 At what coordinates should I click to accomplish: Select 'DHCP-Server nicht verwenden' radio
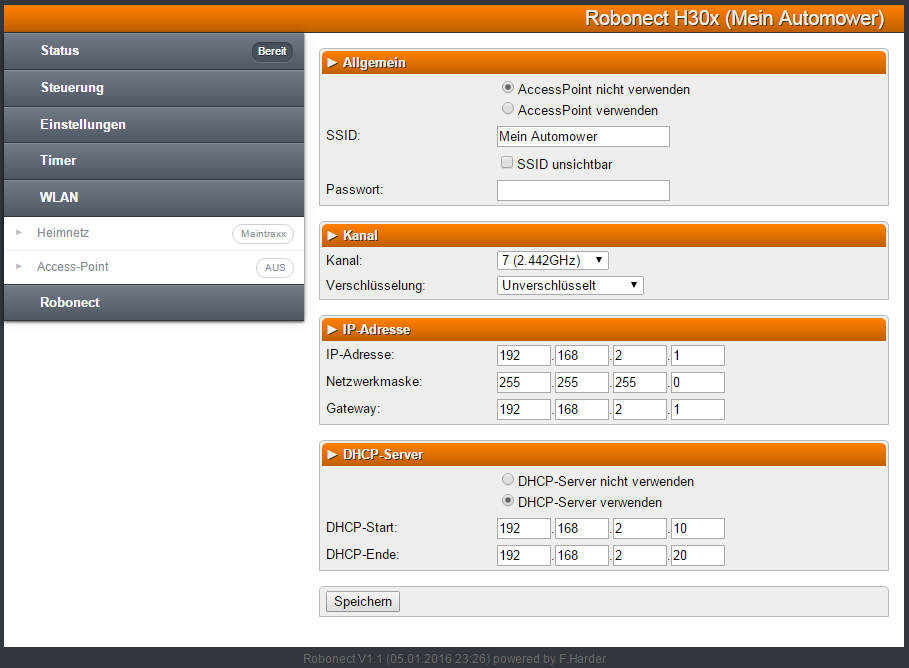click(508, 480)
